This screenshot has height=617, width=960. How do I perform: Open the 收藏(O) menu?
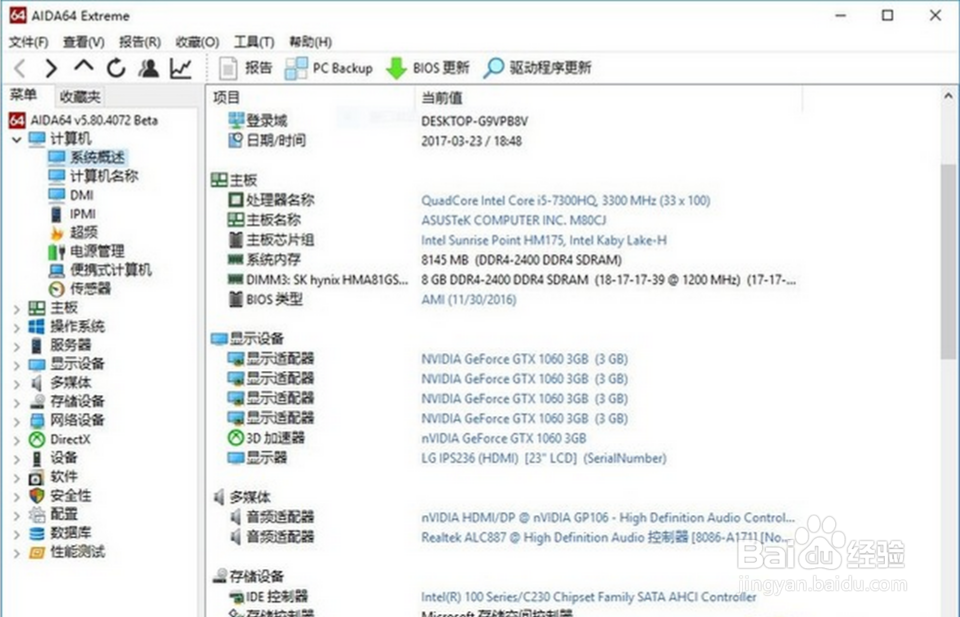coord(197,42)
